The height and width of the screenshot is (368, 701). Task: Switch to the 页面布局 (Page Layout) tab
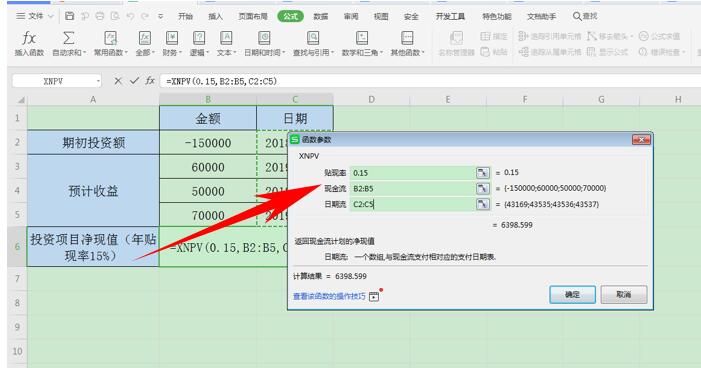(253, 16)
